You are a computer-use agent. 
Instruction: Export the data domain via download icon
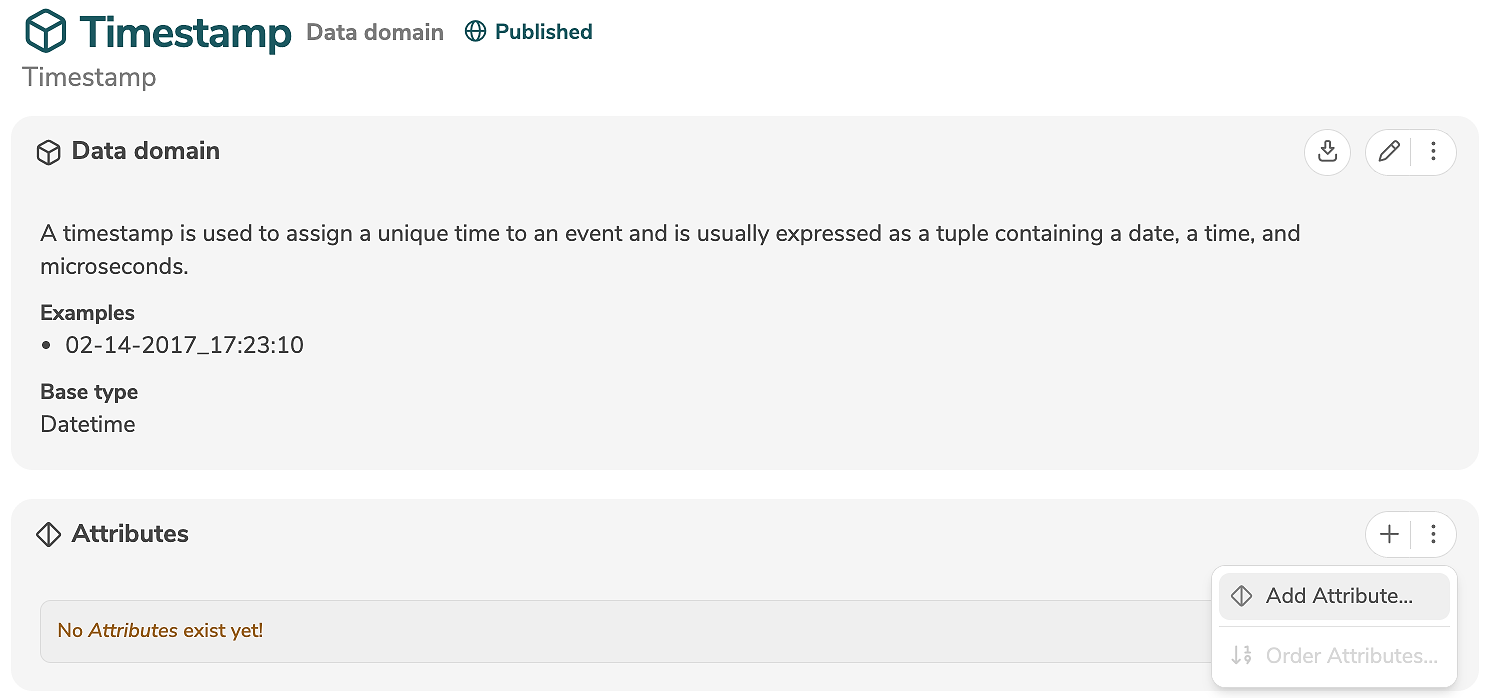point(1327,152)
